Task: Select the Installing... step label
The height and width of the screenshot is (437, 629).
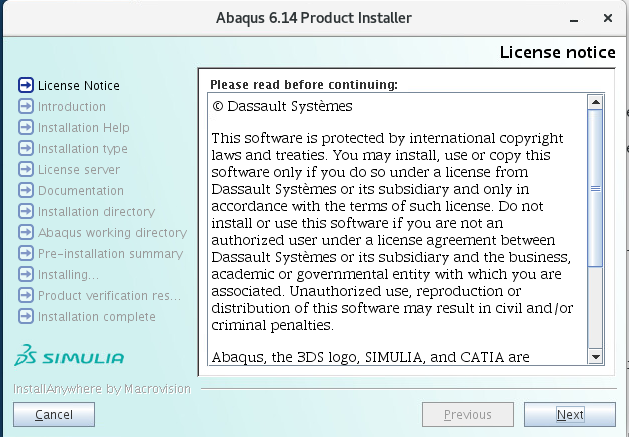Action: click(x=68, y=275)
